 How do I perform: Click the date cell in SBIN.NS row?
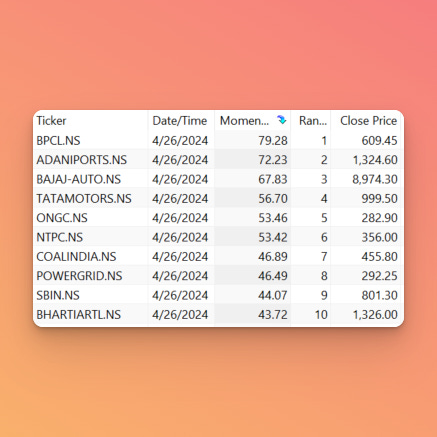coord(180,295)
